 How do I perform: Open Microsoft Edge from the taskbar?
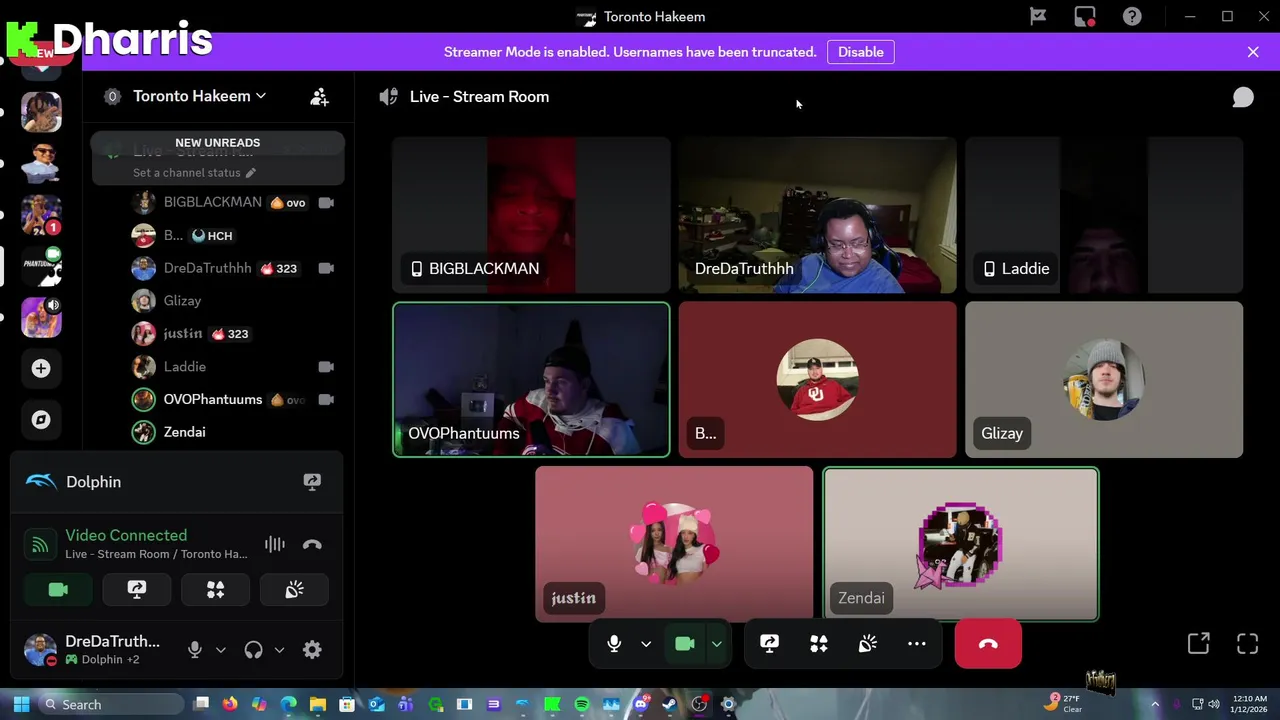(x=288, y=705)
